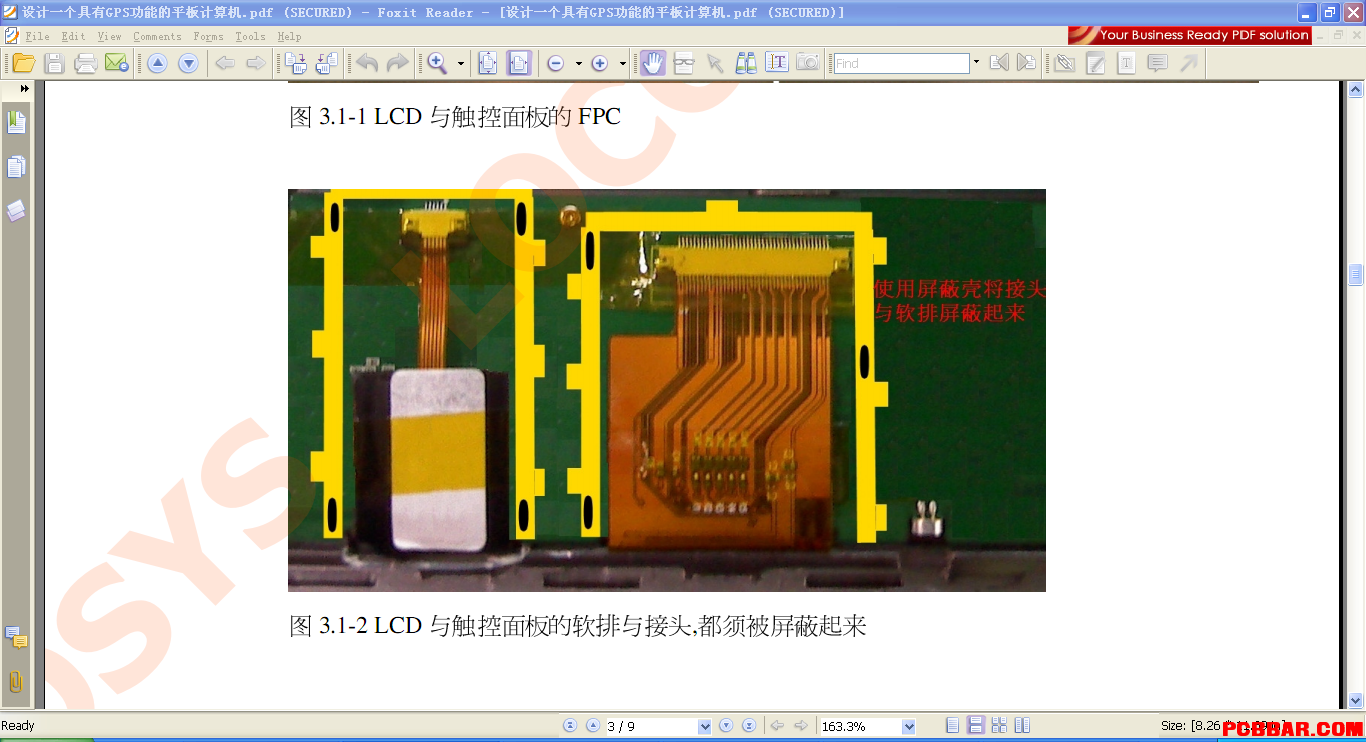
Task: Switch to Continuous Facing layout
Action: pyautogui.click(x=1022, y=726)
